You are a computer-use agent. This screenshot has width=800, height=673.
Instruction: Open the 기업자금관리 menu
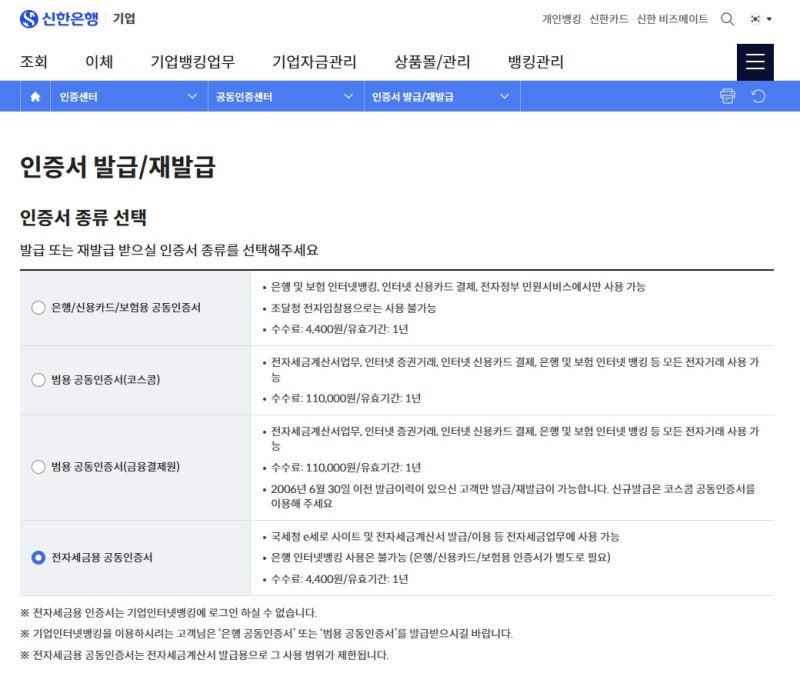pyautogui.click(x=314, y=62)
